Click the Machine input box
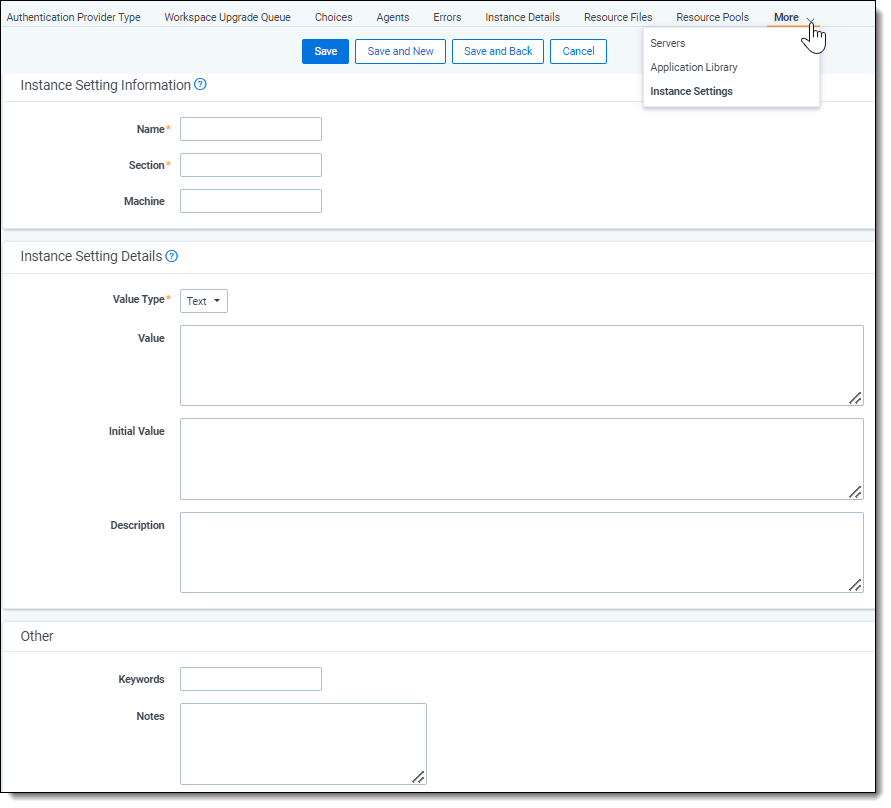891x808 pixels. (x=251, y=201)
